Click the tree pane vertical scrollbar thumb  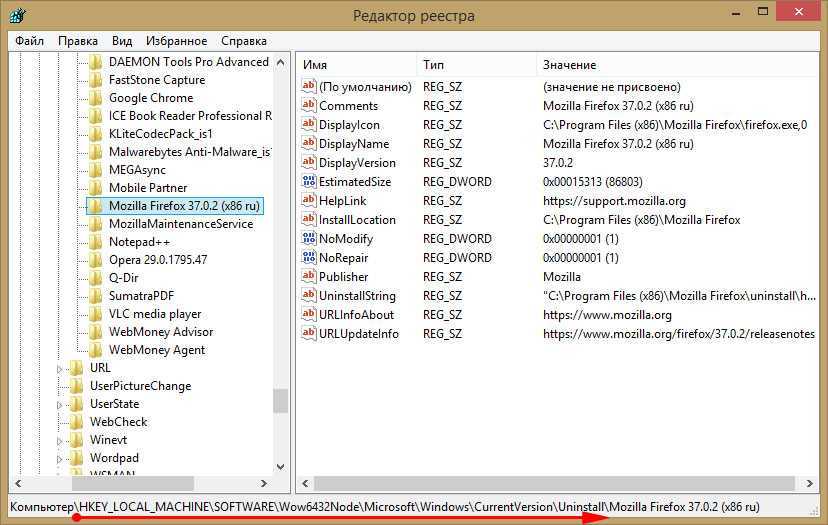click(x=281, y=400)
